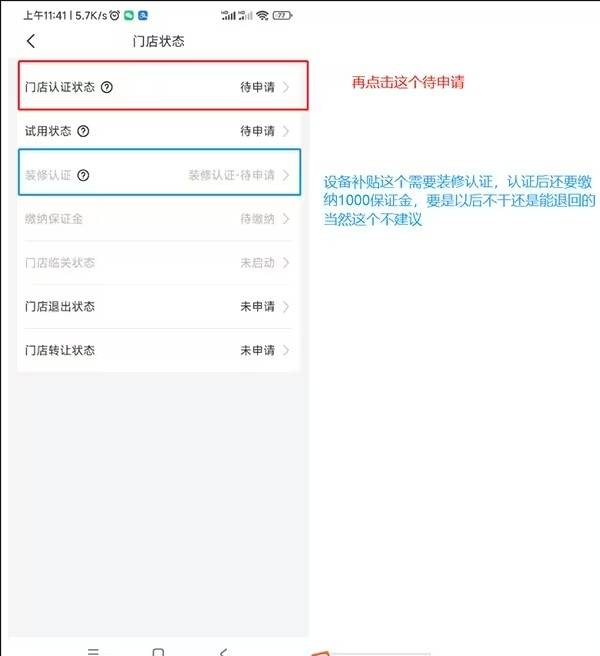Open help icon next to 门店认证状态
Screen dimensions: 600x656
click(x=107, y=87)
